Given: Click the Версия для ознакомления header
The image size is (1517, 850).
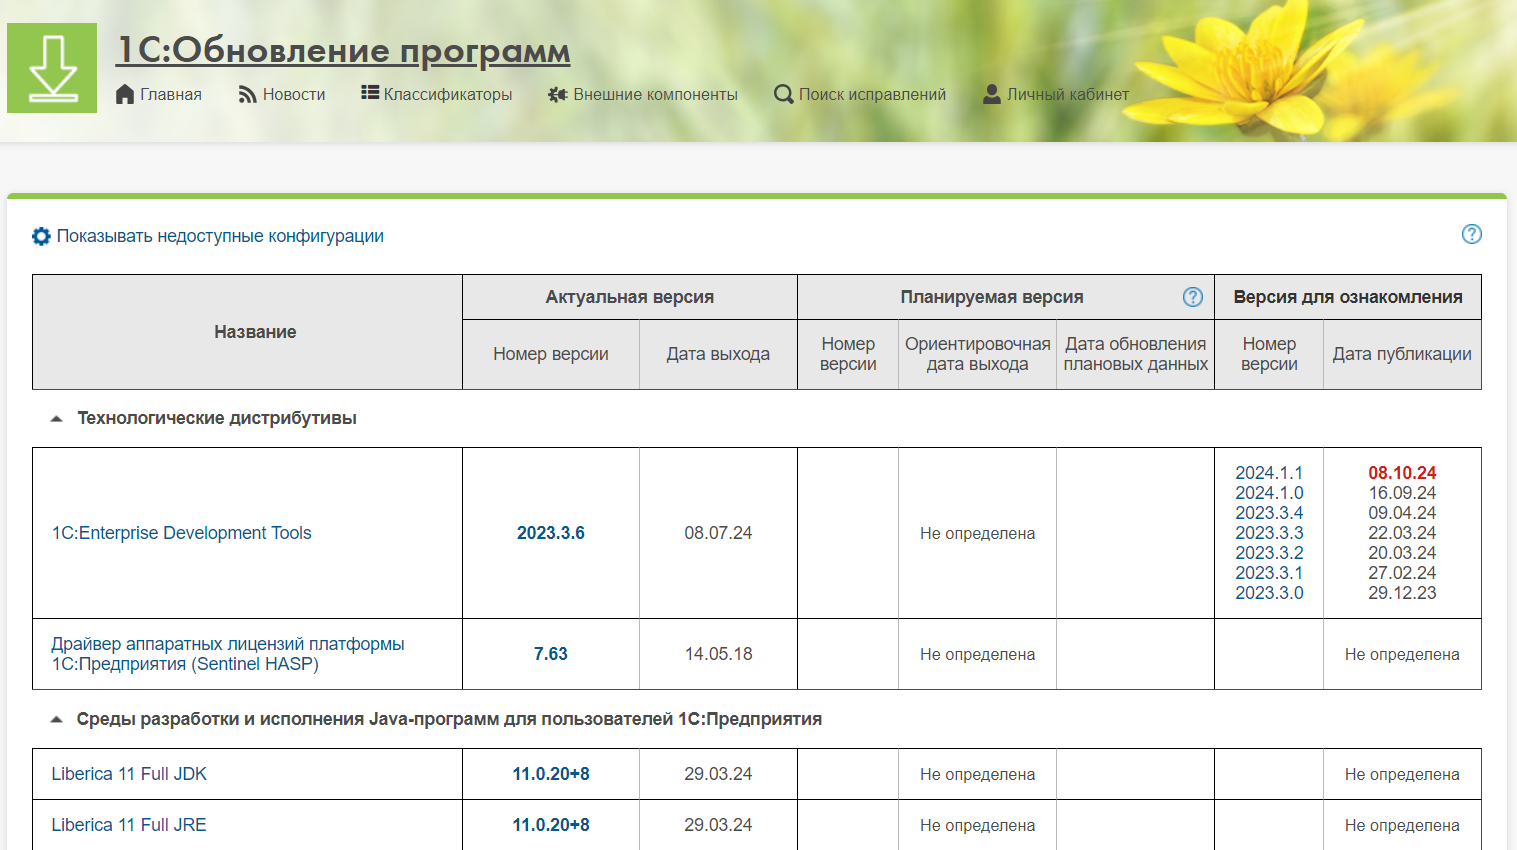Looking at the screenshot, I should coord(1348,297).
